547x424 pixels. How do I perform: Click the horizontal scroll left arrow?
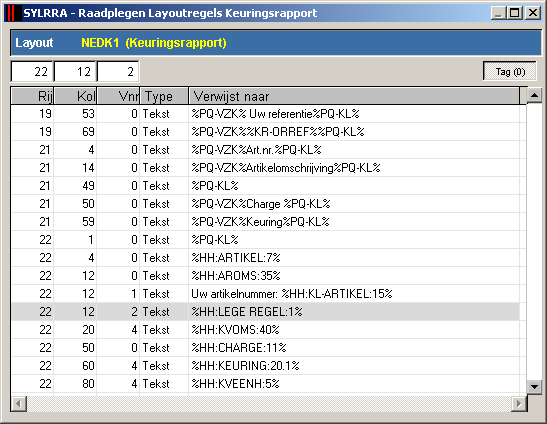tap(18, 404)
